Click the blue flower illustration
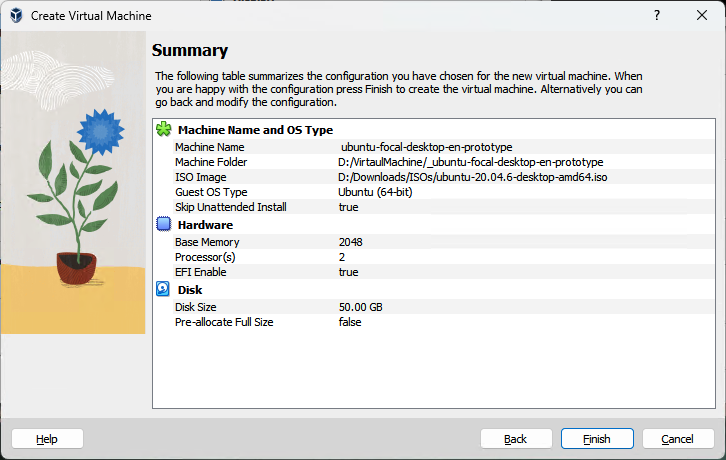This screenshot has width=726, height=460. [x=97, y=129]
